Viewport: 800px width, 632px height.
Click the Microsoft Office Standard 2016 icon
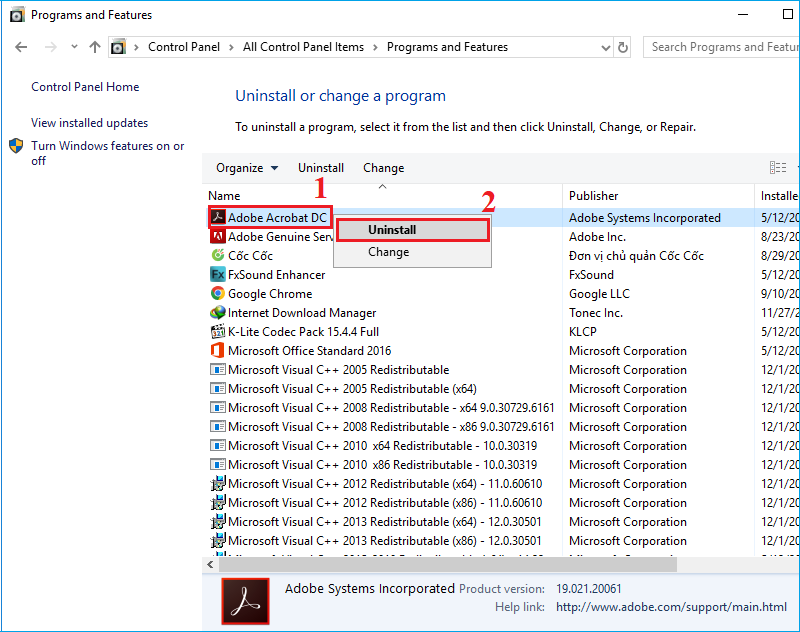point(218,351)
